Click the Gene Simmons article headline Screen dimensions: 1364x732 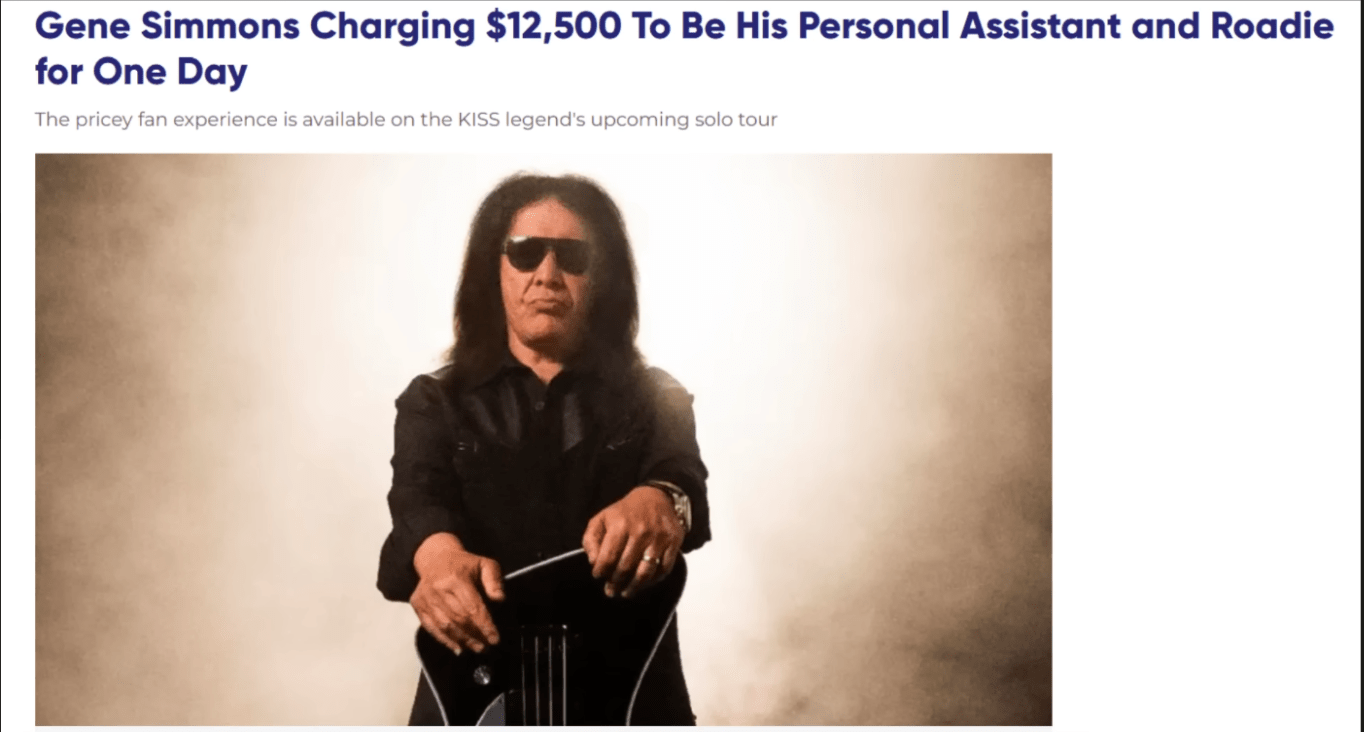684,49
